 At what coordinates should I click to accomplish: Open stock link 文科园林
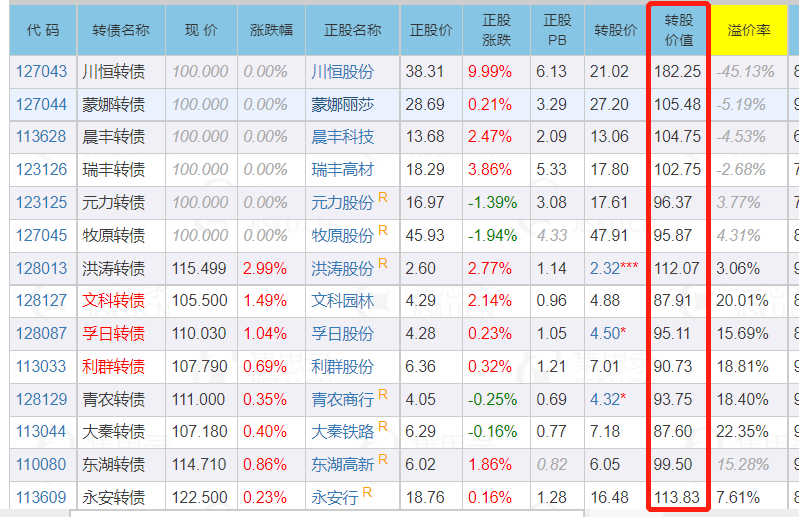[x=343, y=301]
